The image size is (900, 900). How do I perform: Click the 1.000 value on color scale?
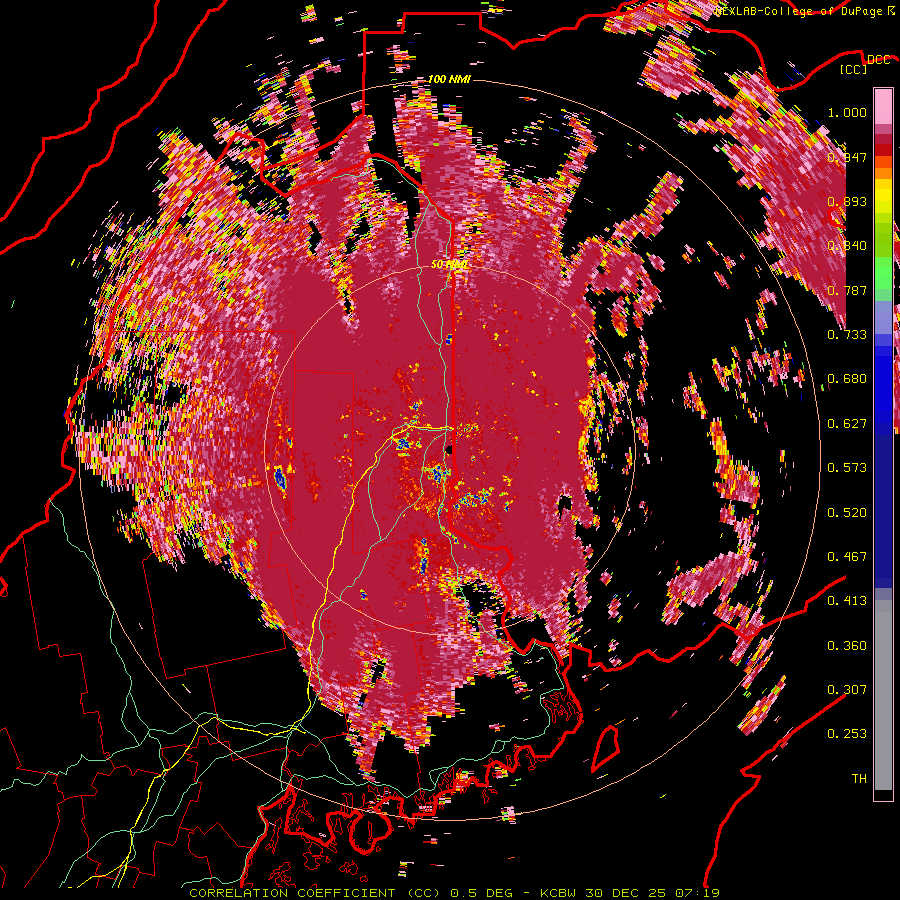(x=847, y=112)
